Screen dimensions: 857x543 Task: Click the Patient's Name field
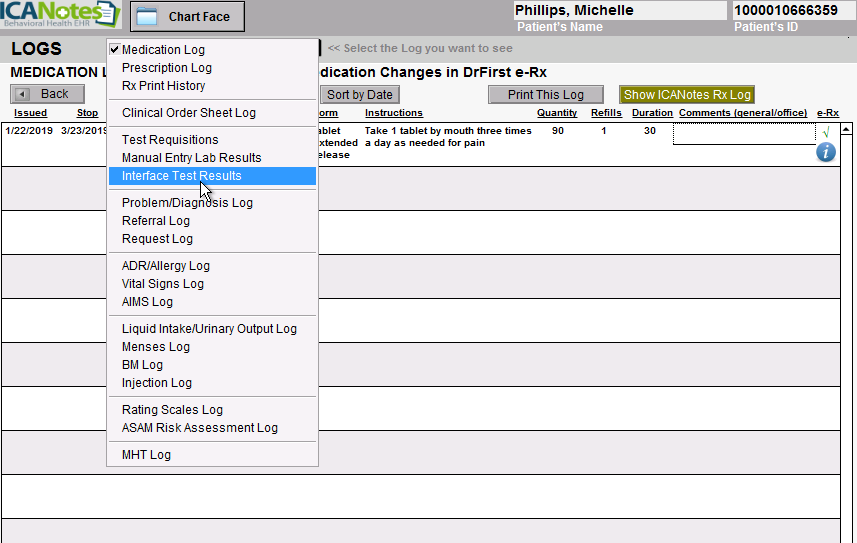click(620, 11)
